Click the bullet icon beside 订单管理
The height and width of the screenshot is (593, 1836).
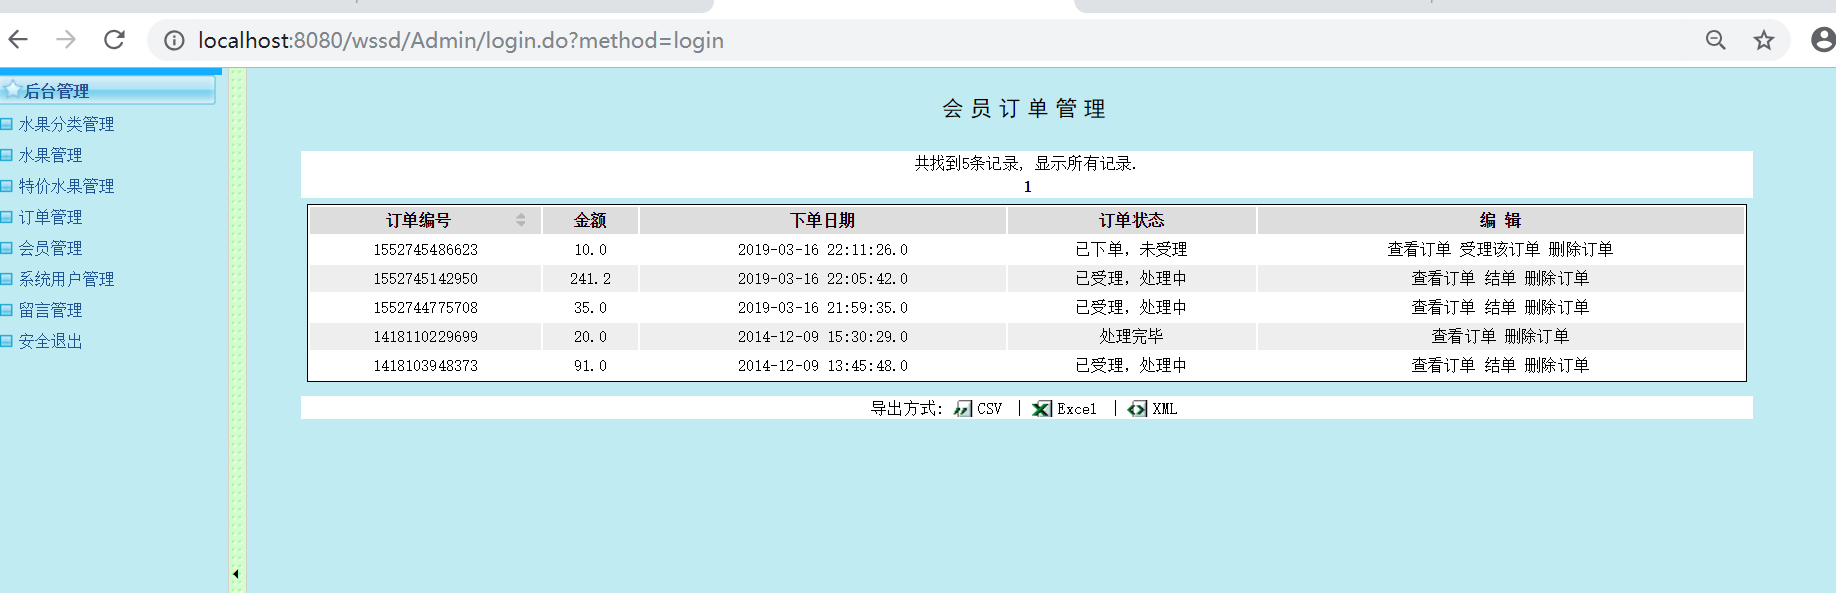point(6,217)
